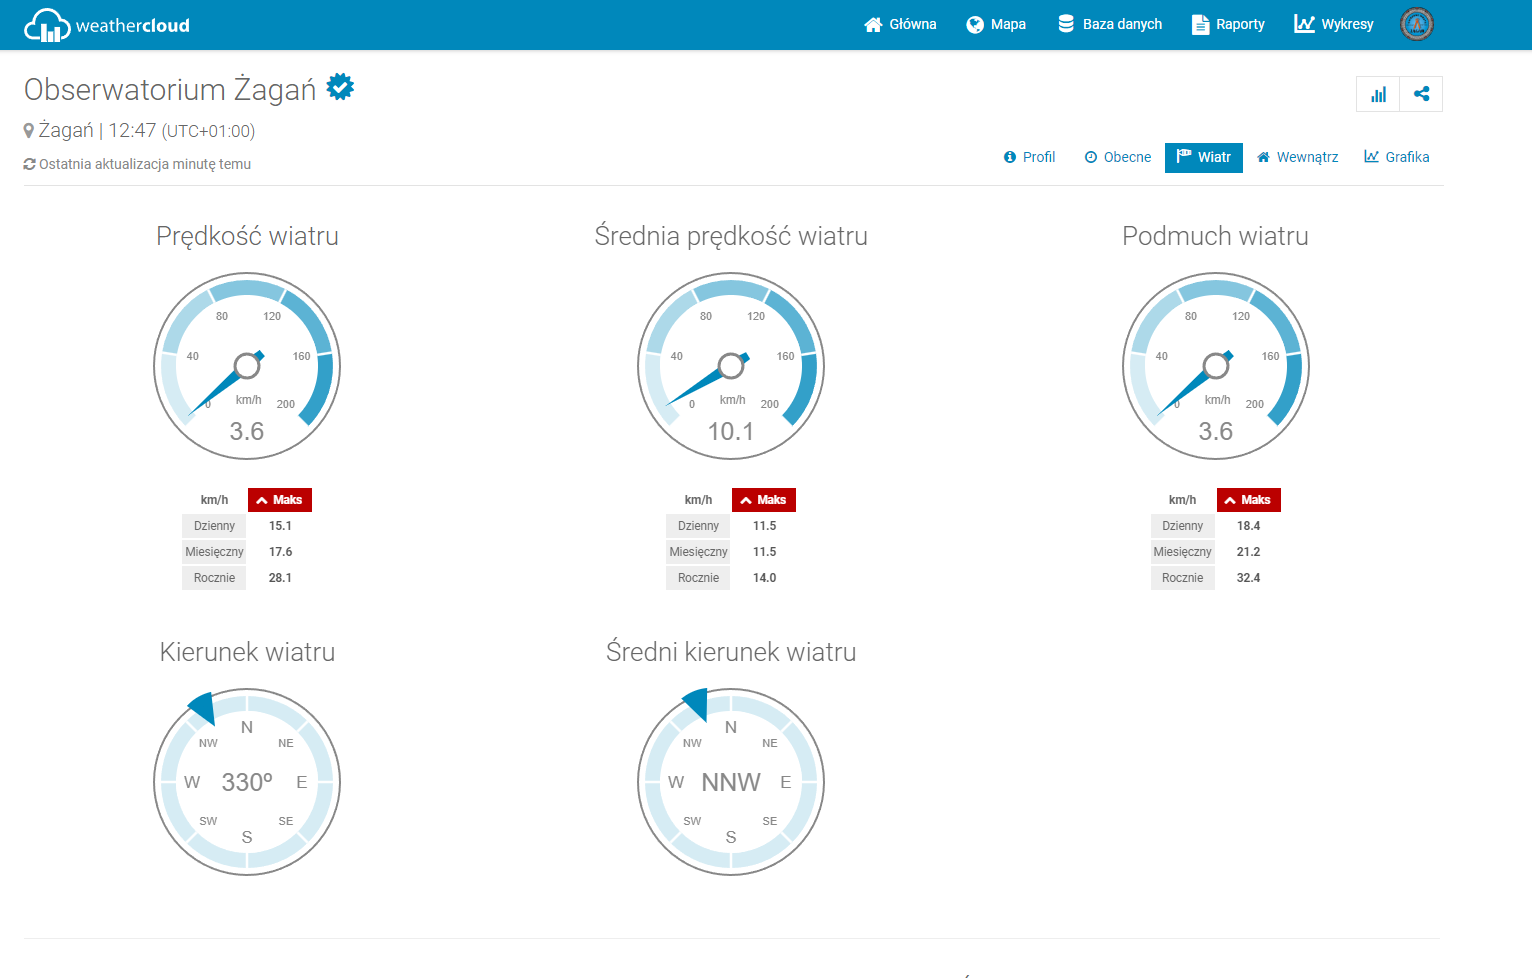
Task: Switch to the Profil tab
Action: pyautogui.click(x=1030, y=157)
